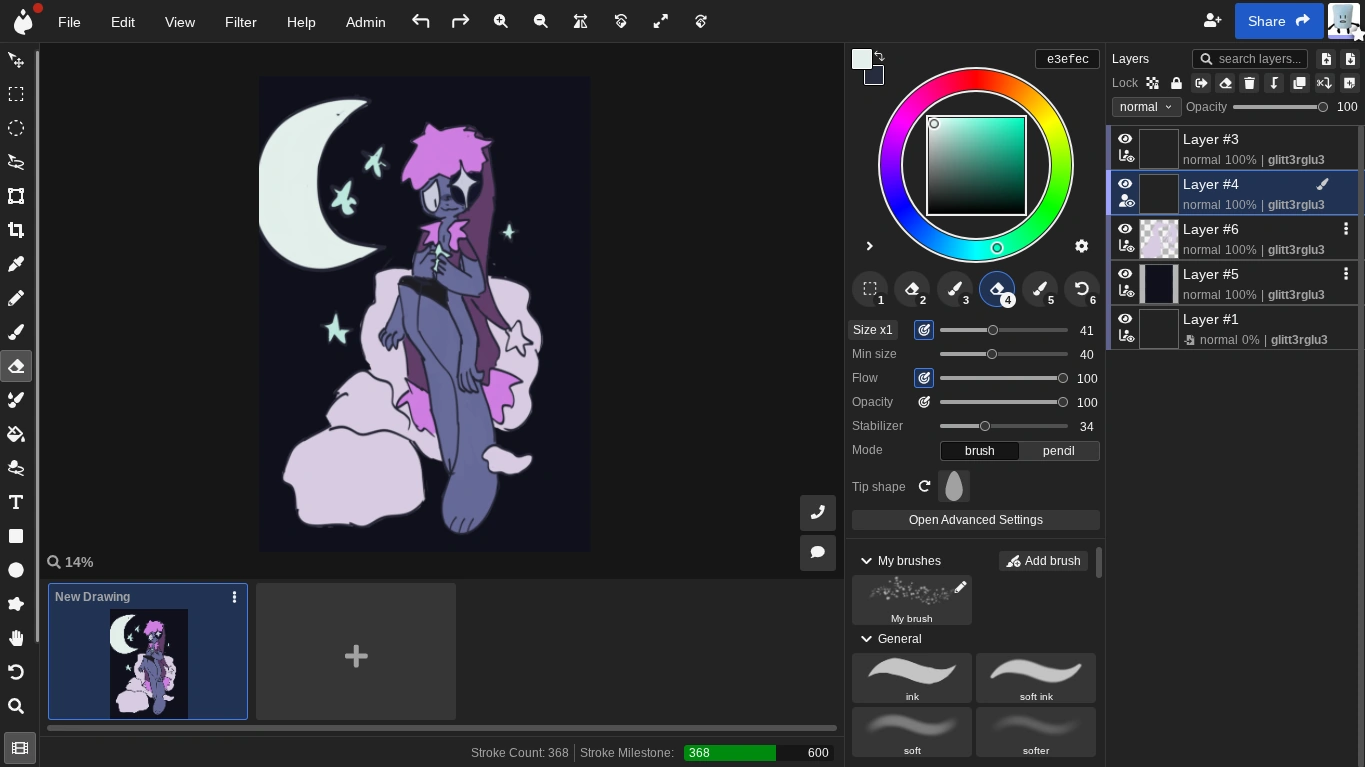Select the Lasso selection tool

click(x=16, y=161)
